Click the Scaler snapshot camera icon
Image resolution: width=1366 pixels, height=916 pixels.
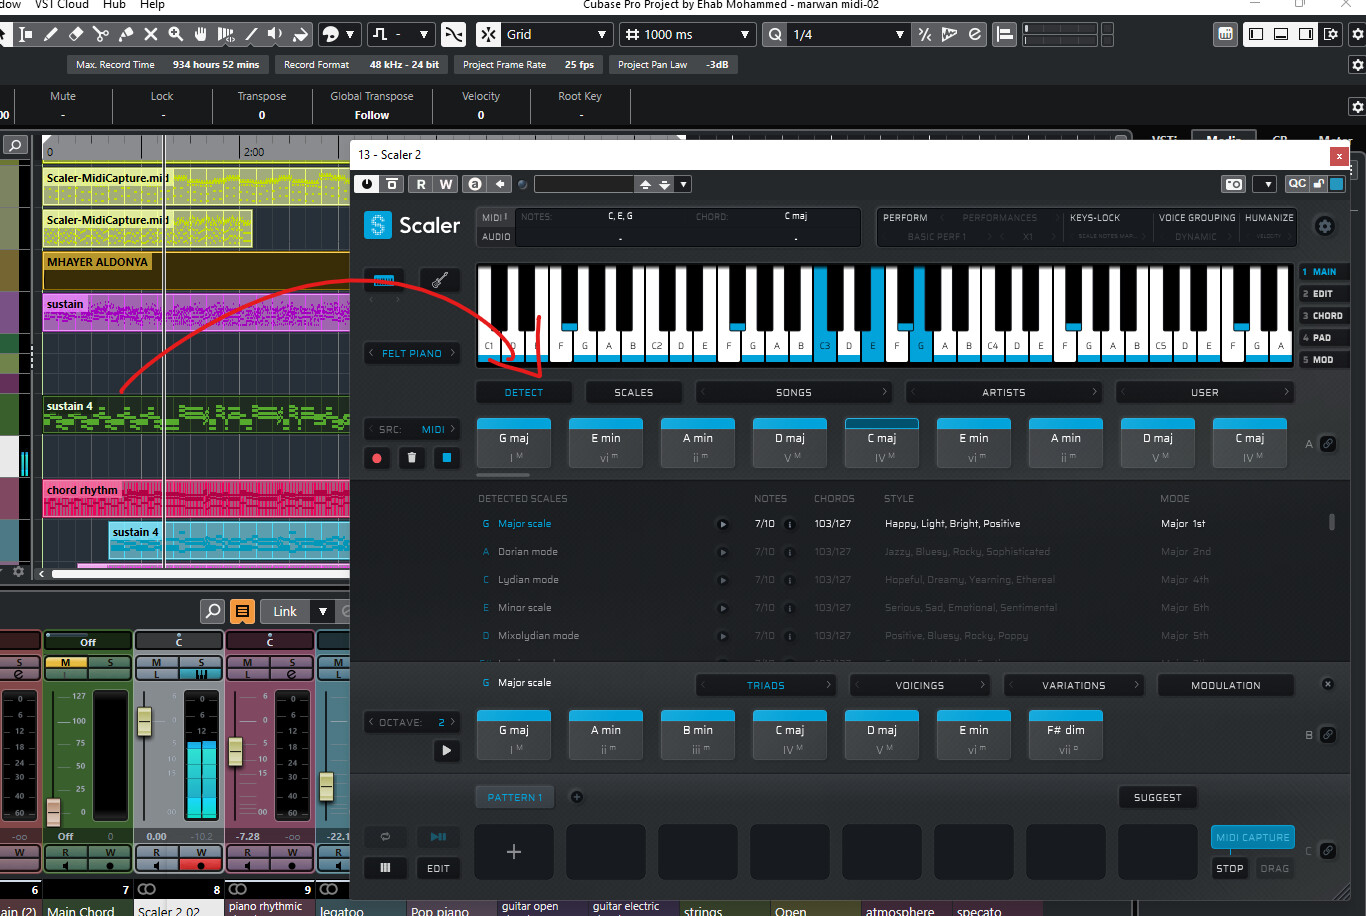[1234, 184]
